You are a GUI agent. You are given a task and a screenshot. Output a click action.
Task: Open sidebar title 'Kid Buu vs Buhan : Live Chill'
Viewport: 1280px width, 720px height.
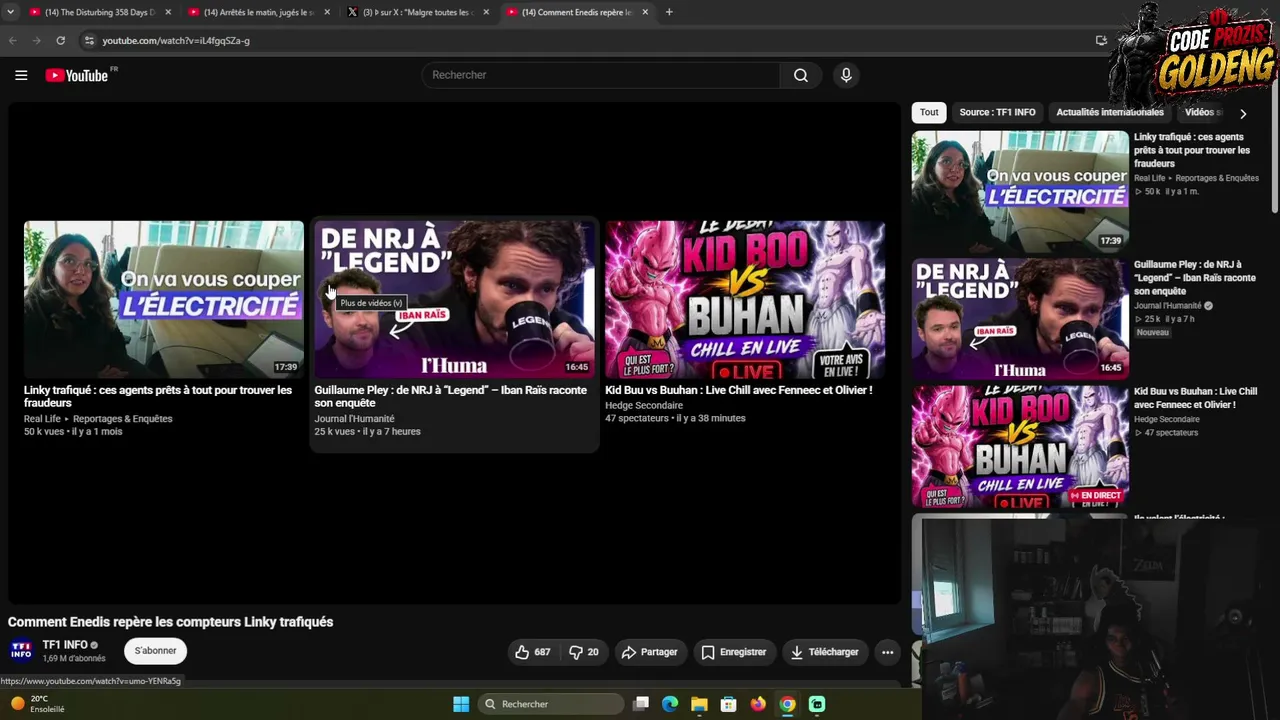[1196, 398]
